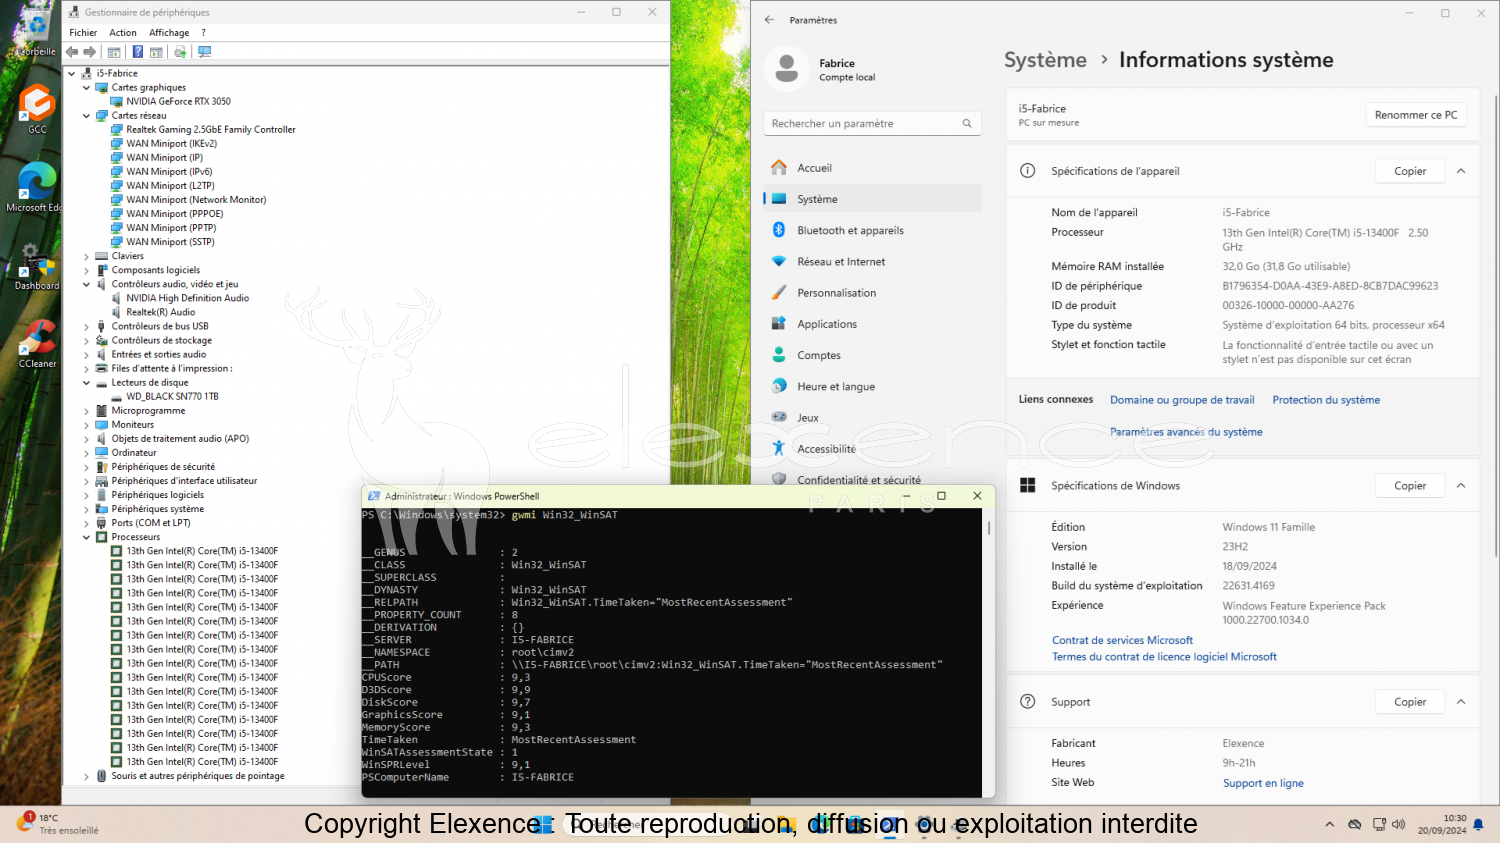Viewport: 1500px width, 843px height.
Task: Copy Support info with Copier button
Action: [x=1410, y=702]
